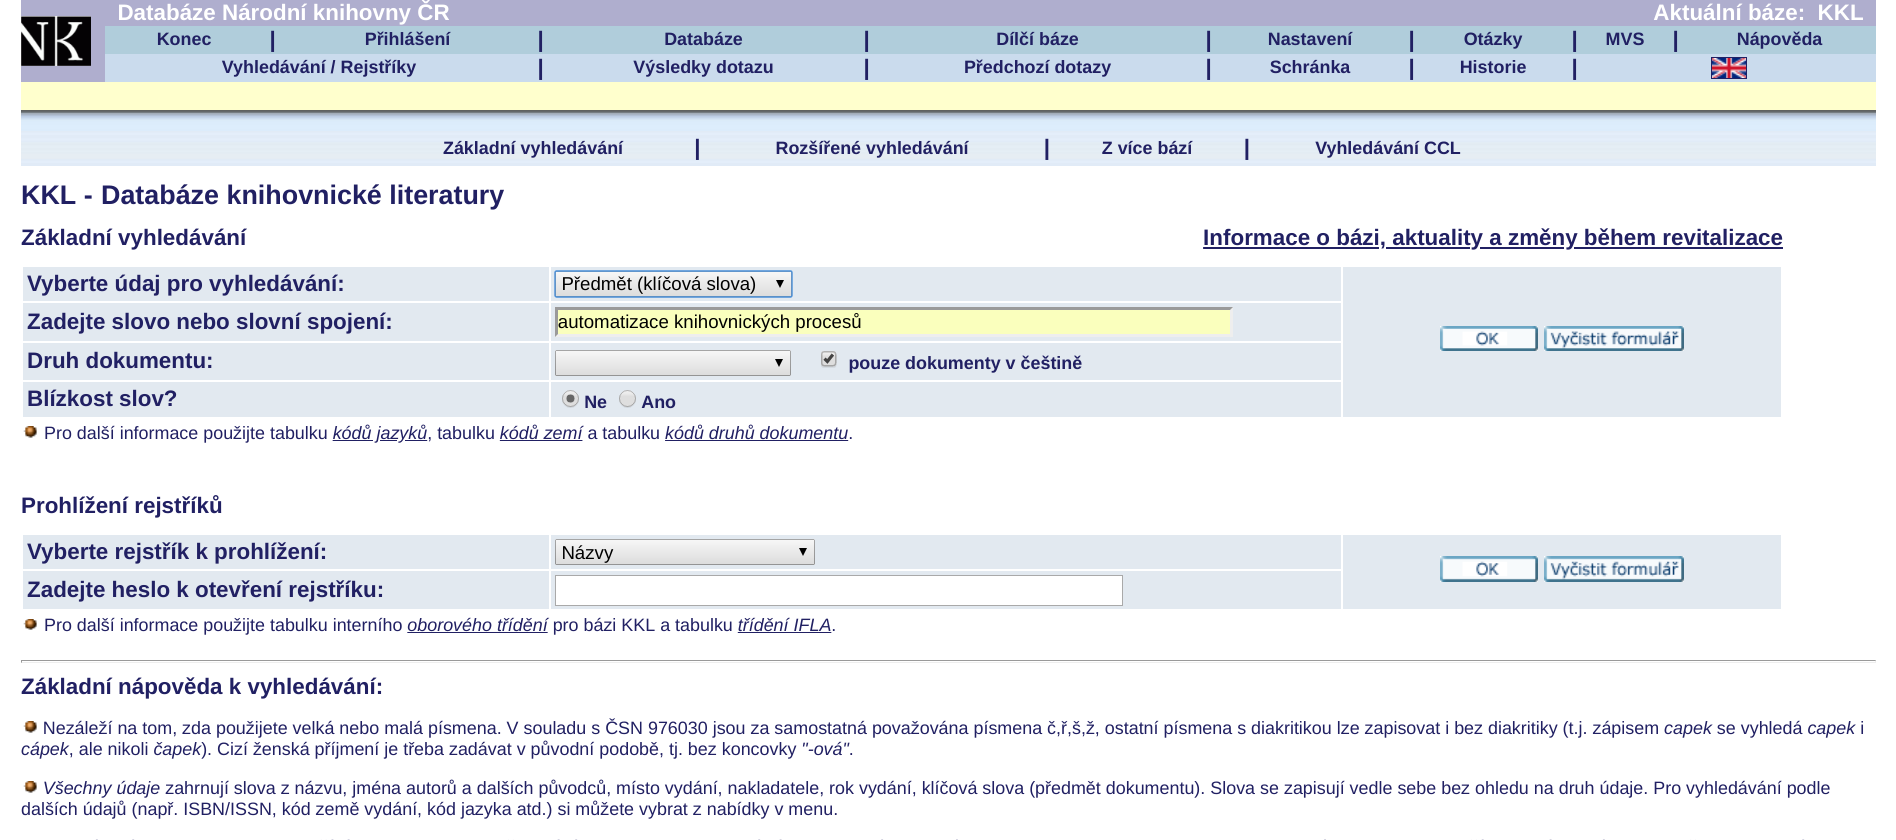Switch to Základní vyhledávání tab
This screenshot has width=1896, height=840.
pyautogui.click(x=533, y=148)
